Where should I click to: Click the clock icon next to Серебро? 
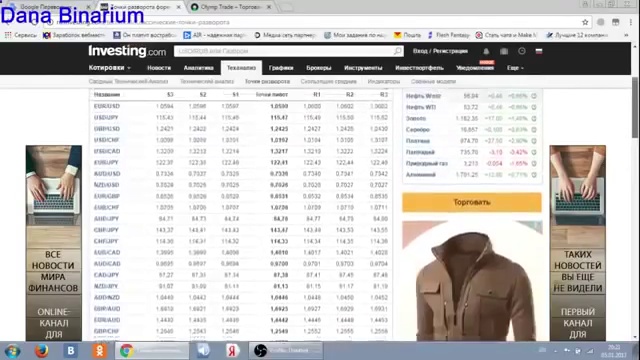(534, 130)
